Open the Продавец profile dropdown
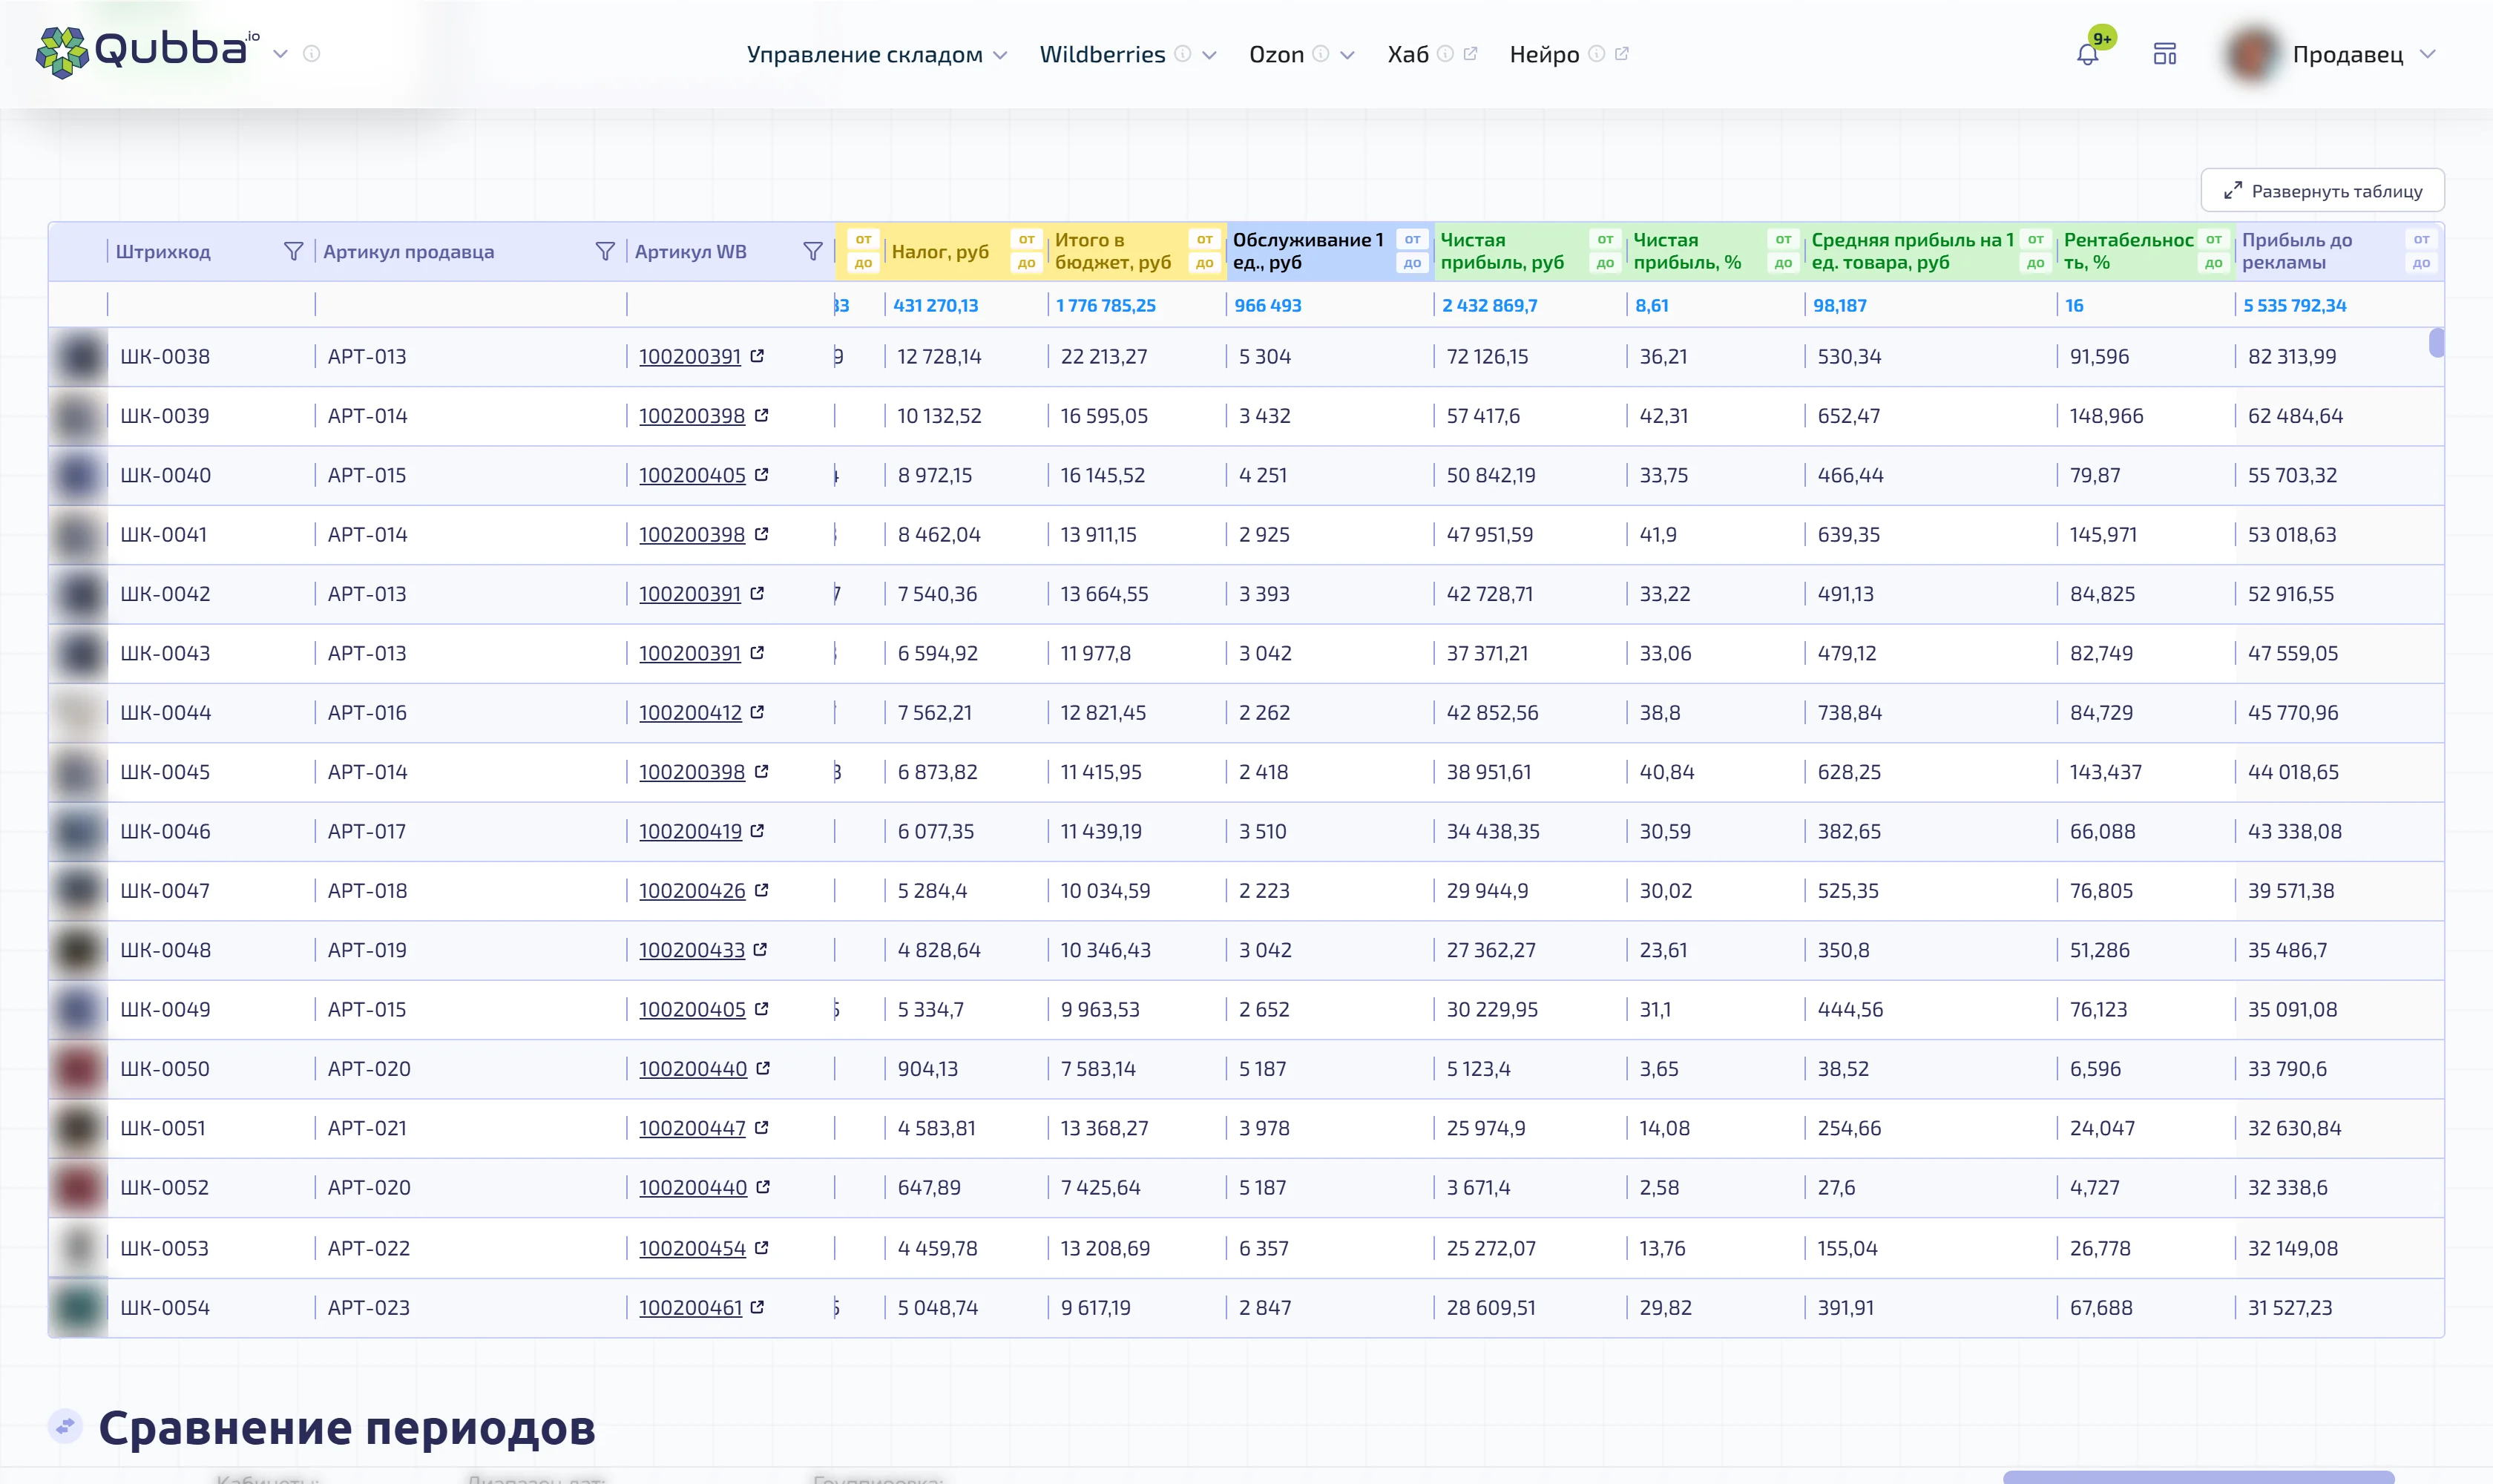The width and height of the screenshot is (2493, 1484). [2428, 54]
